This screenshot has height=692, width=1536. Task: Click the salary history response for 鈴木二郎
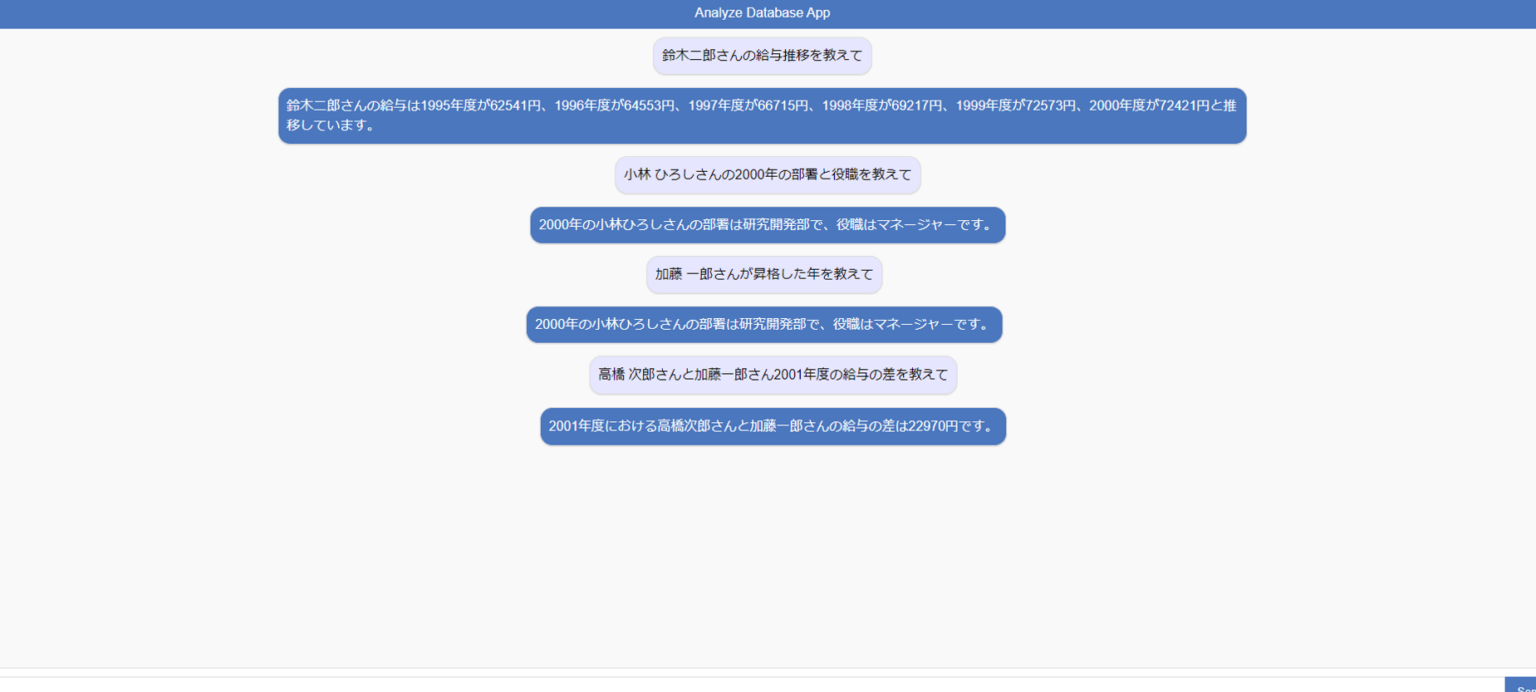click(x=762, y=115)
